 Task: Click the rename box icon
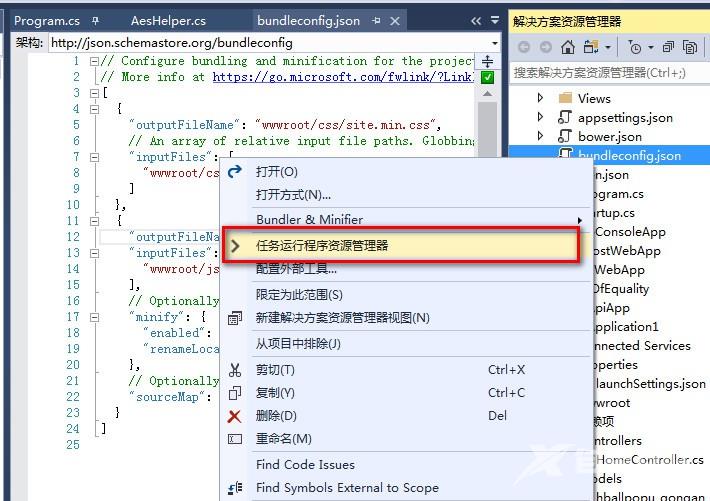click(235, 439)
